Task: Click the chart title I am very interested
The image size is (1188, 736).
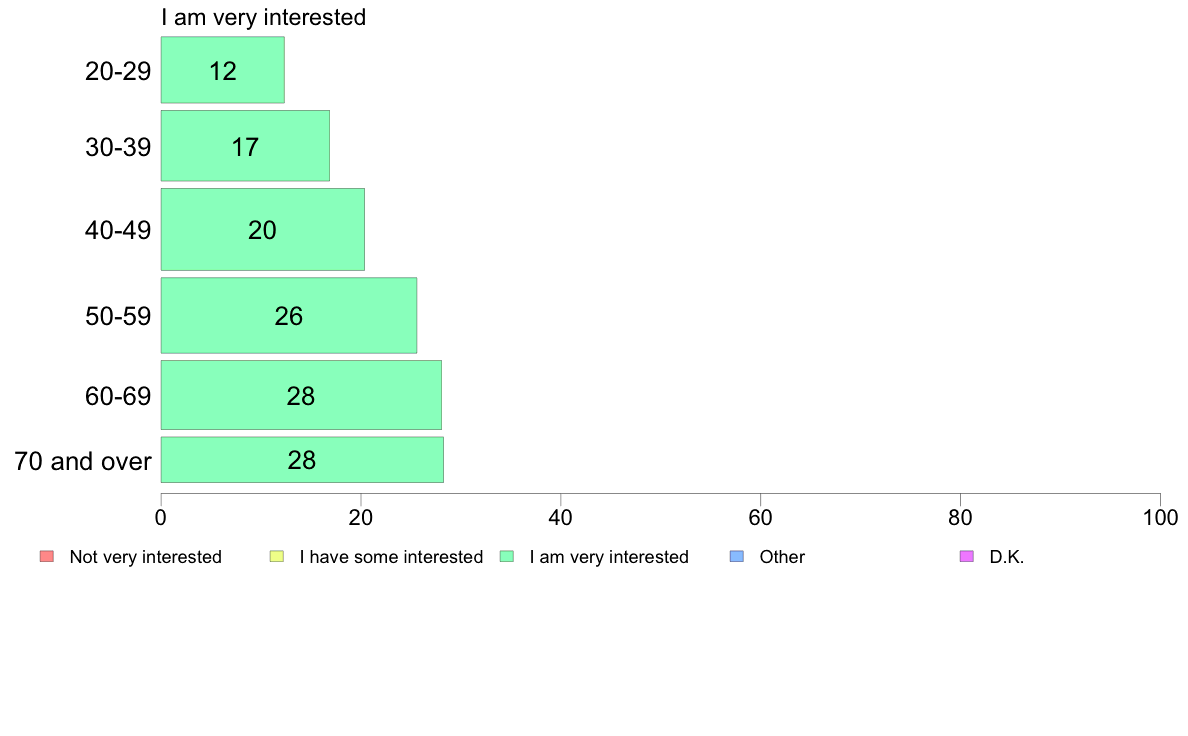Action: 264,17
